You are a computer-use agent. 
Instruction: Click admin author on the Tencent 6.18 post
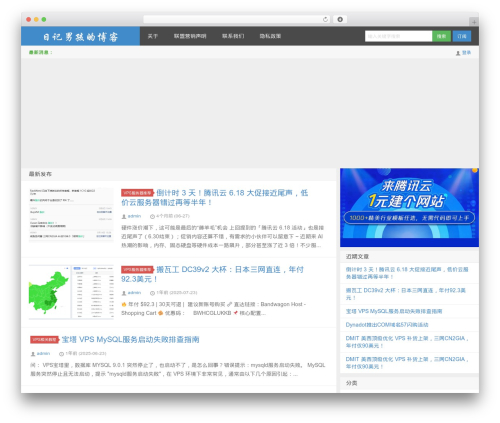(134, 216)
